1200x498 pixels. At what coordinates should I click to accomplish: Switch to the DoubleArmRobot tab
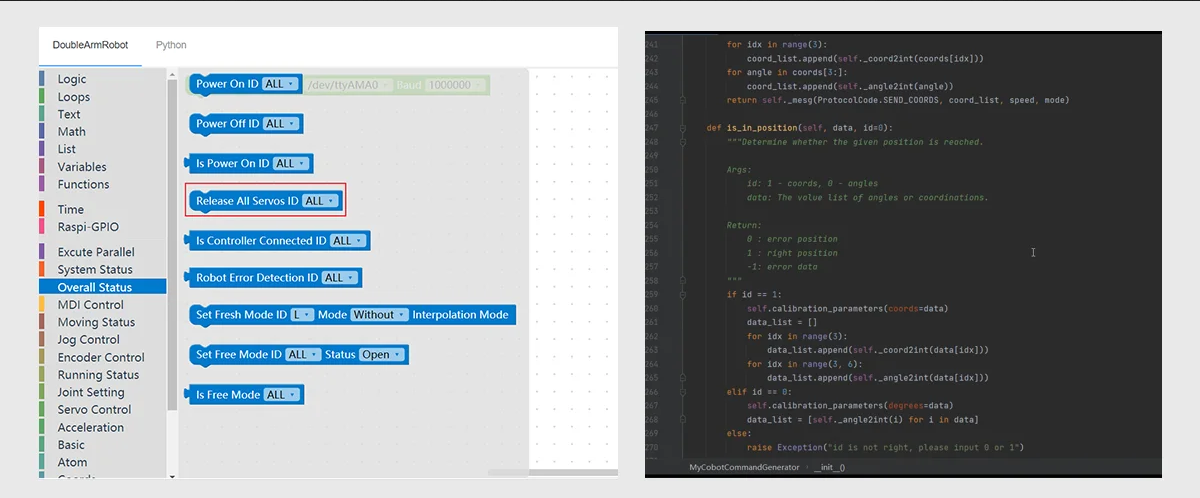click(90, 45)
